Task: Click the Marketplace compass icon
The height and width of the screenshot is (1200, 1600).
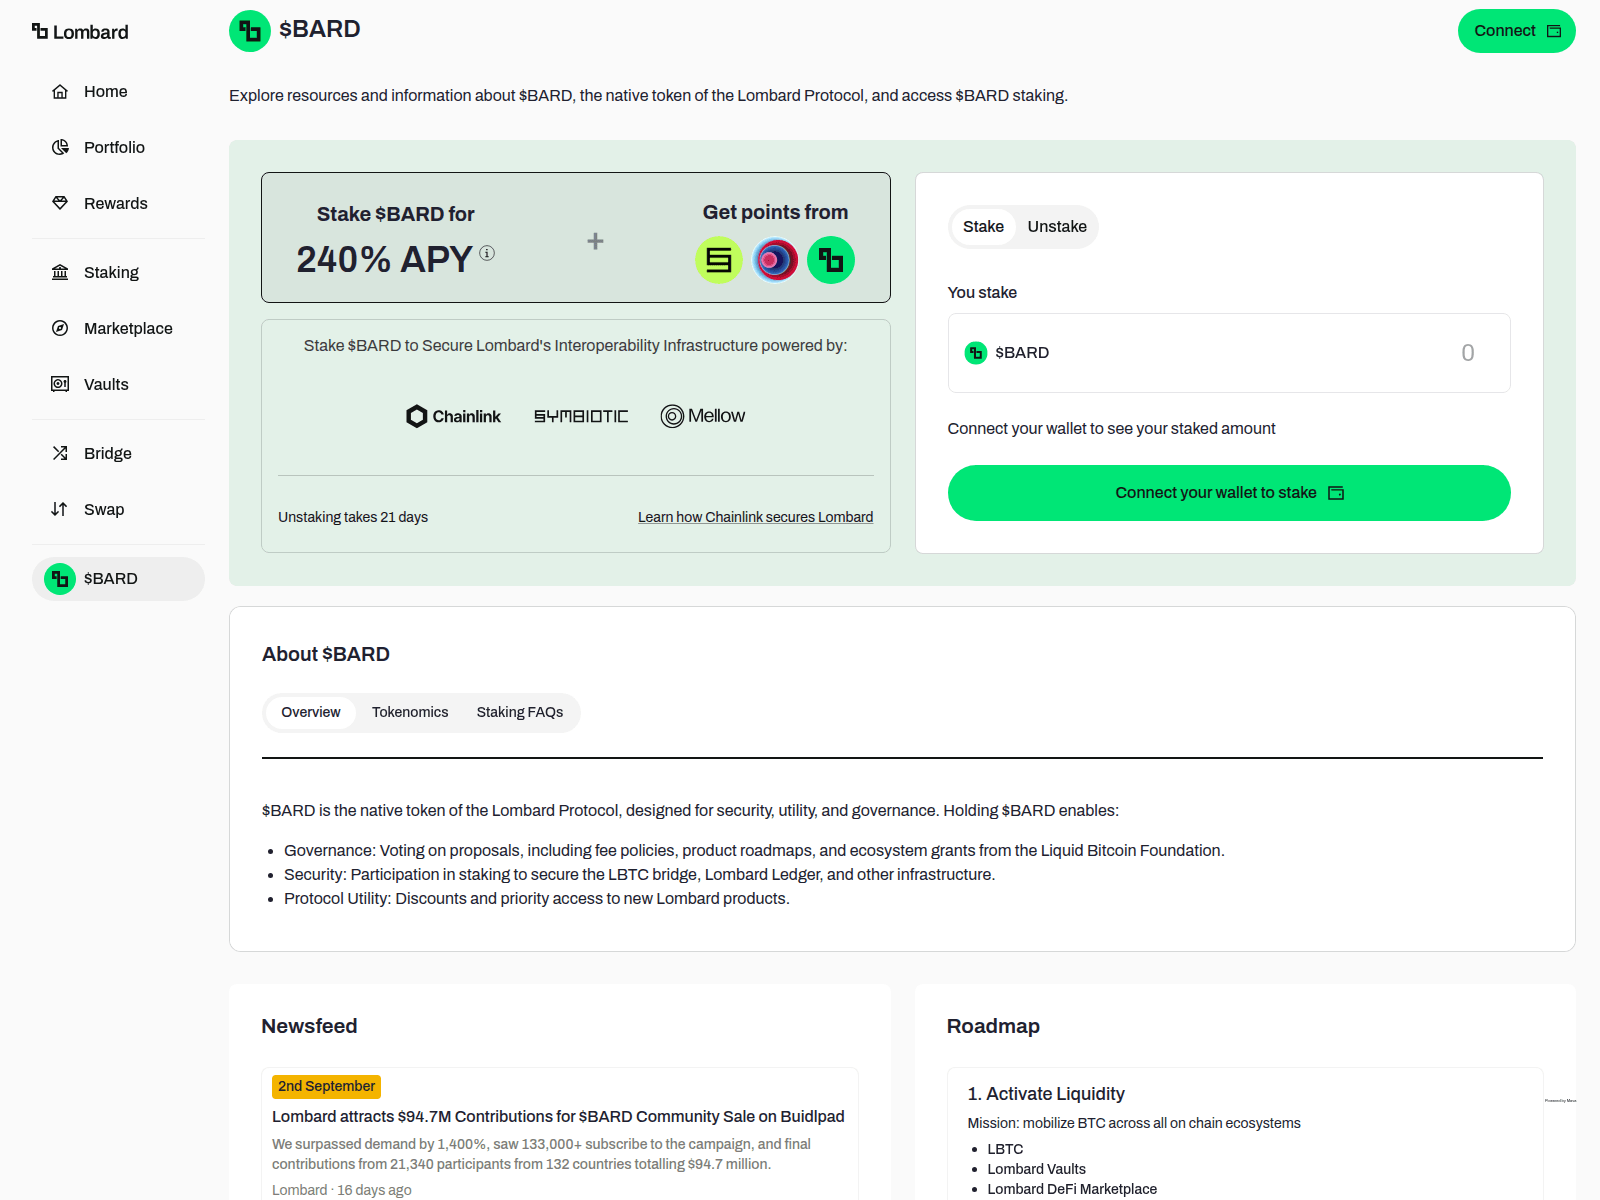Action: (60, 328)
